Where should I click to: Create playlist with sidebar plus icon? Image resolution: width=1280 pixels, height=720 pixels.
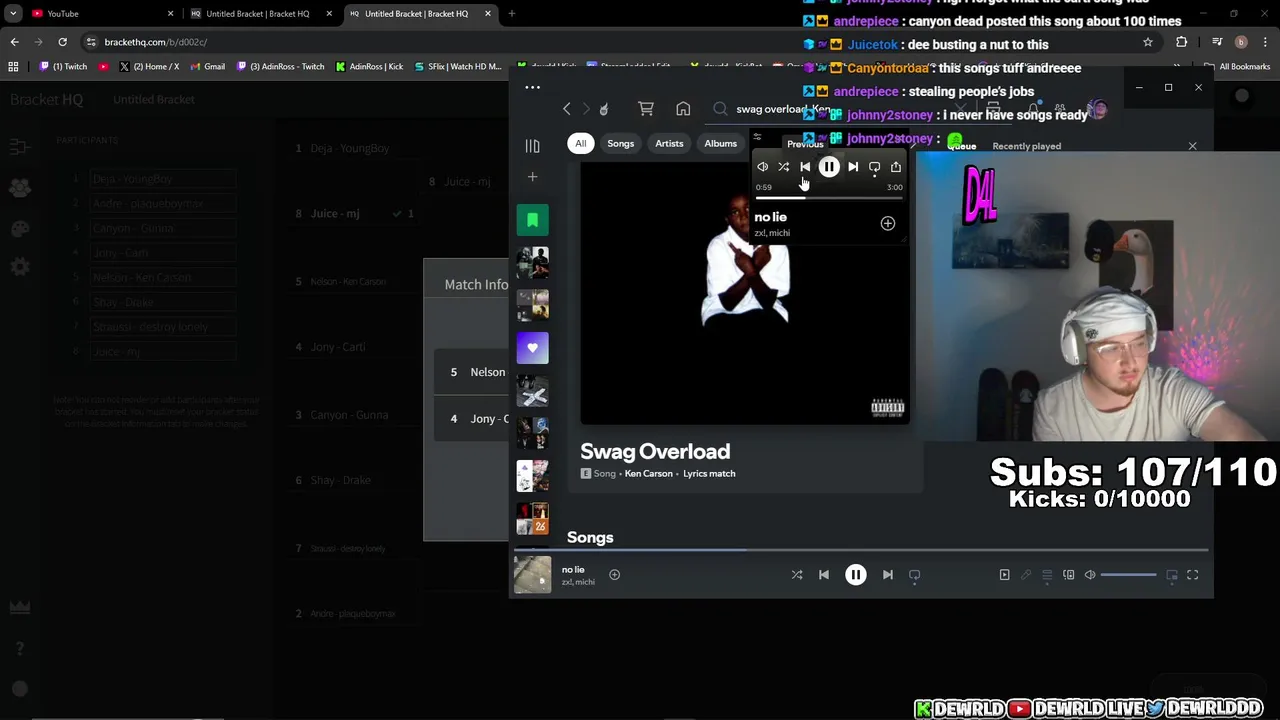point(532,177)
